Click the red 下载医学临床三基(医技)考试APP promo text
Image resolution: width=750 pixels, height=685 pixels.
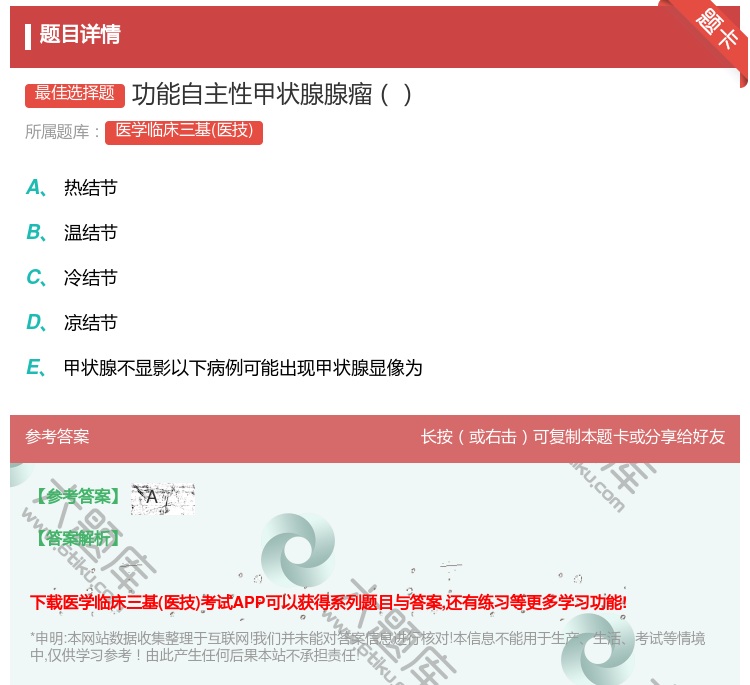tap(328, 602)
